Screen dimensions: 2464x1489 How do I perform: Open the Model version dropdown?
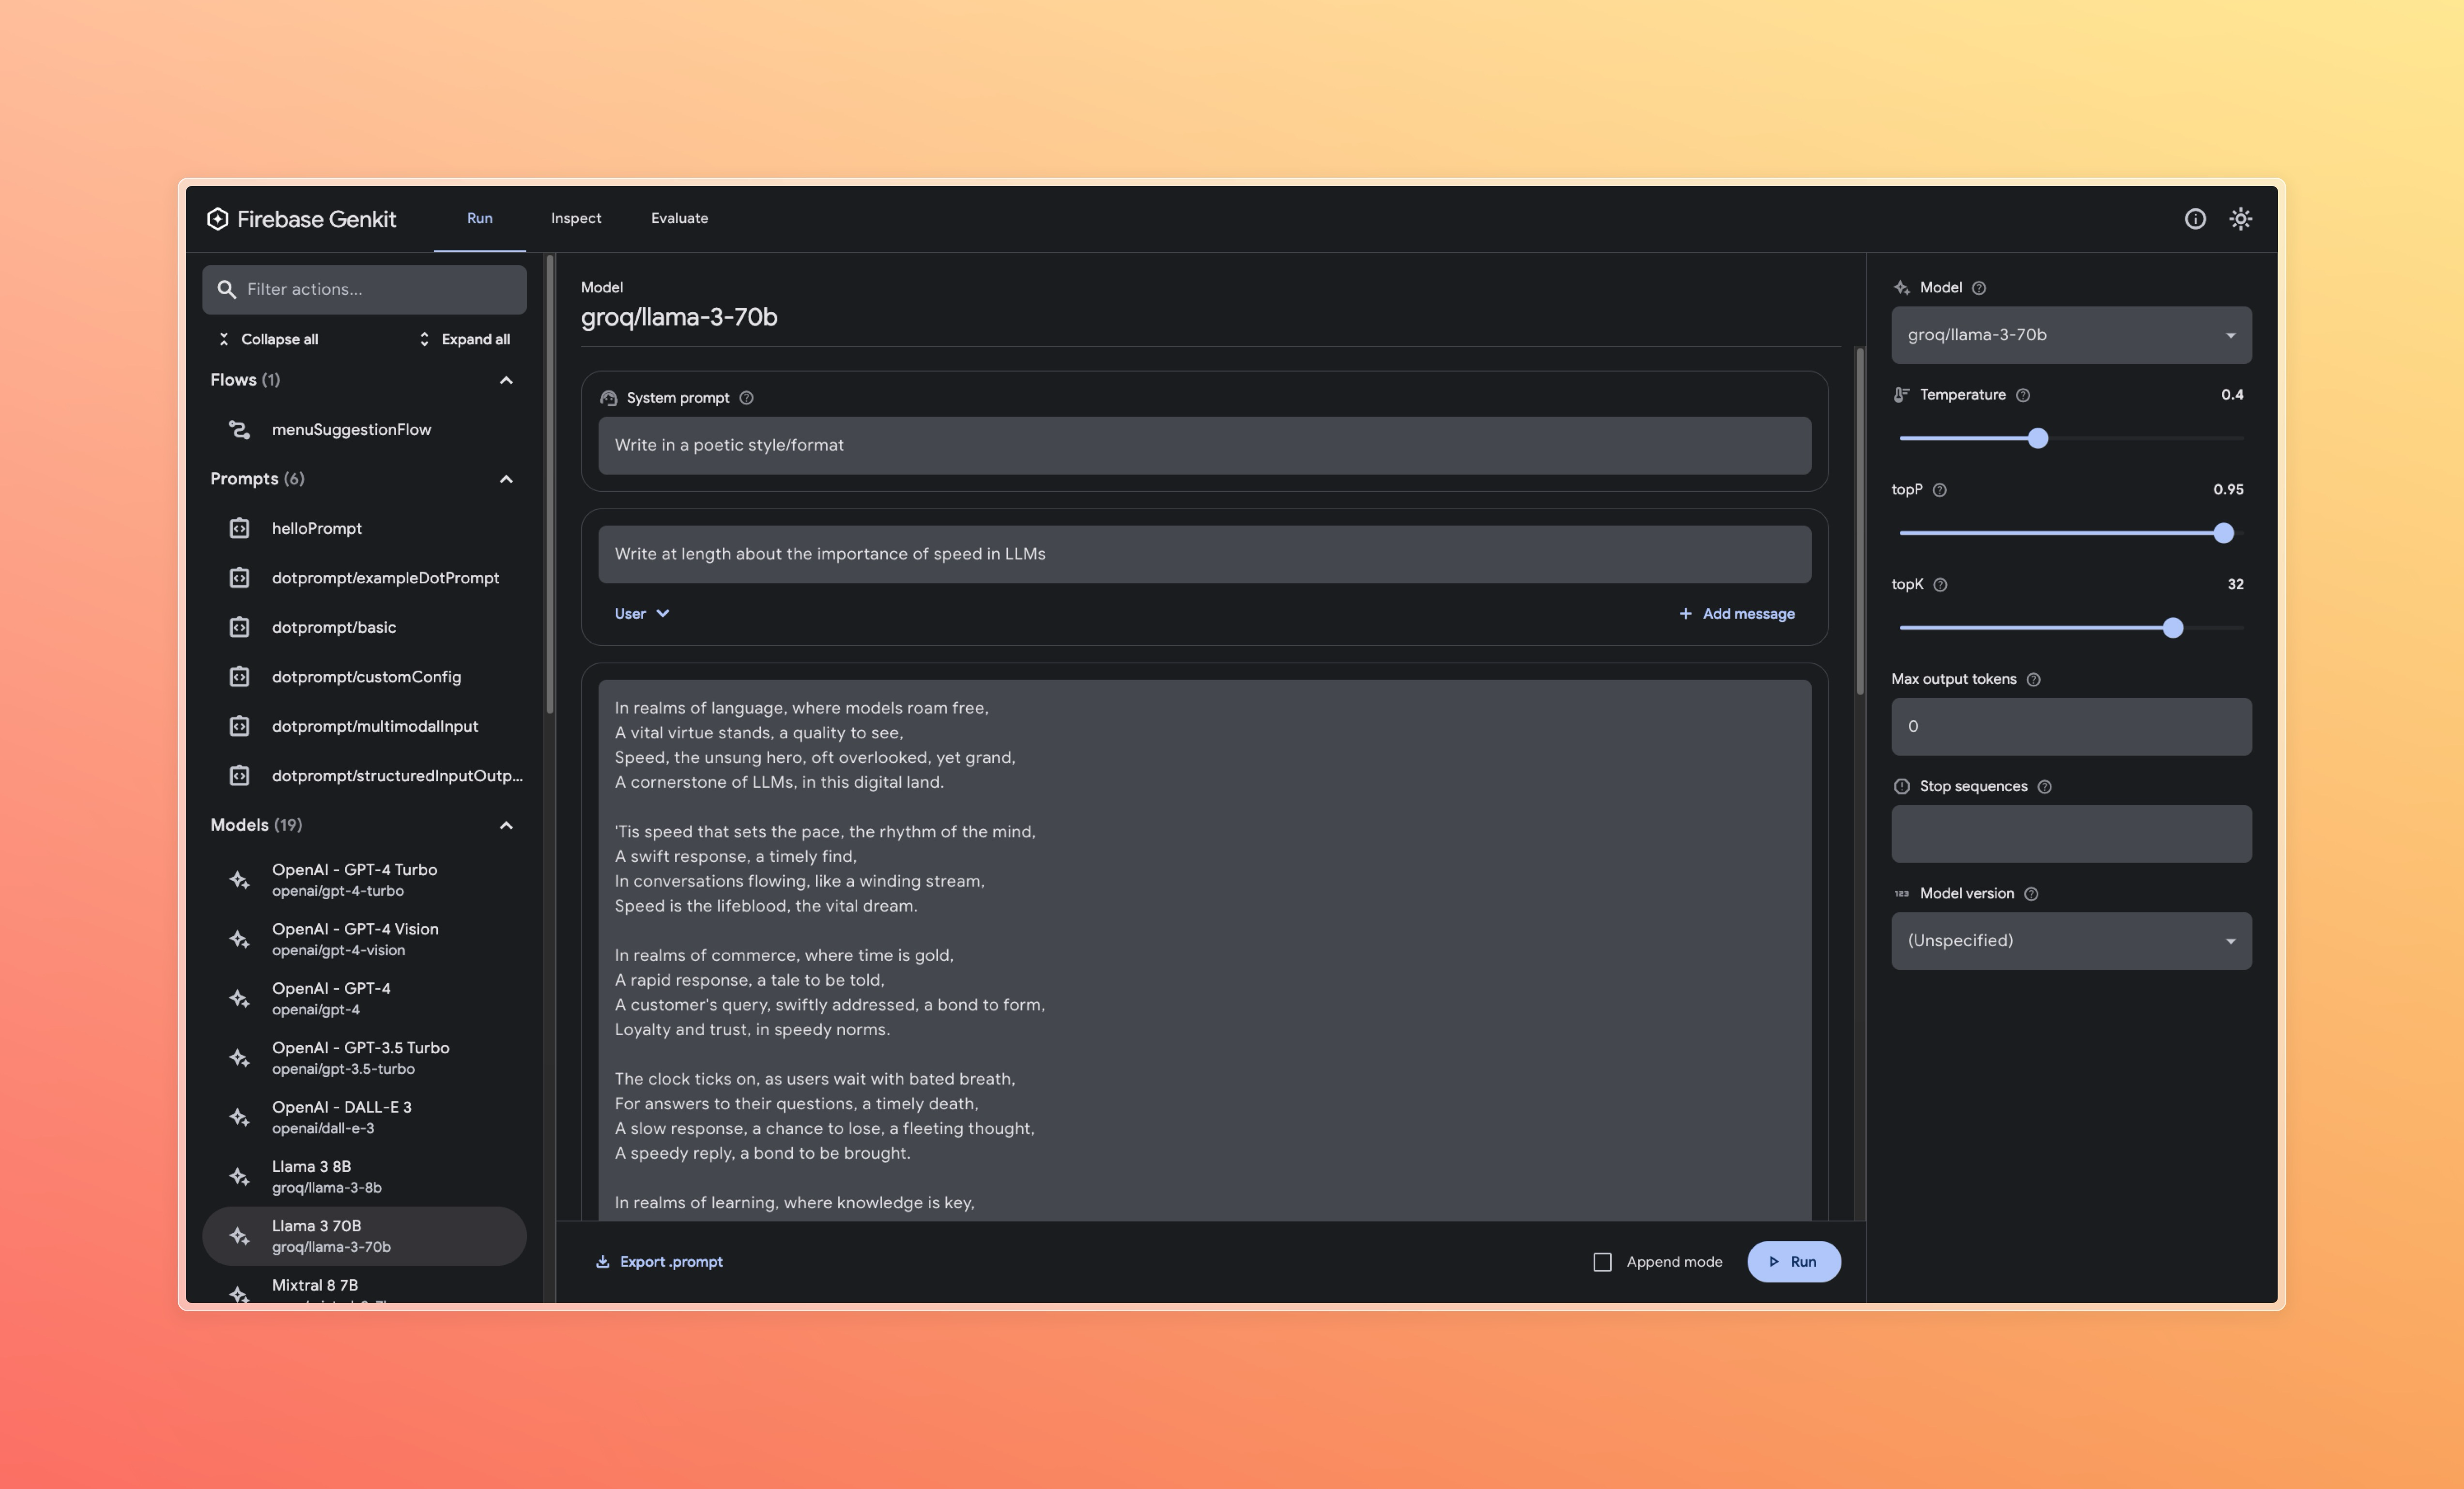pos(2070,941)
